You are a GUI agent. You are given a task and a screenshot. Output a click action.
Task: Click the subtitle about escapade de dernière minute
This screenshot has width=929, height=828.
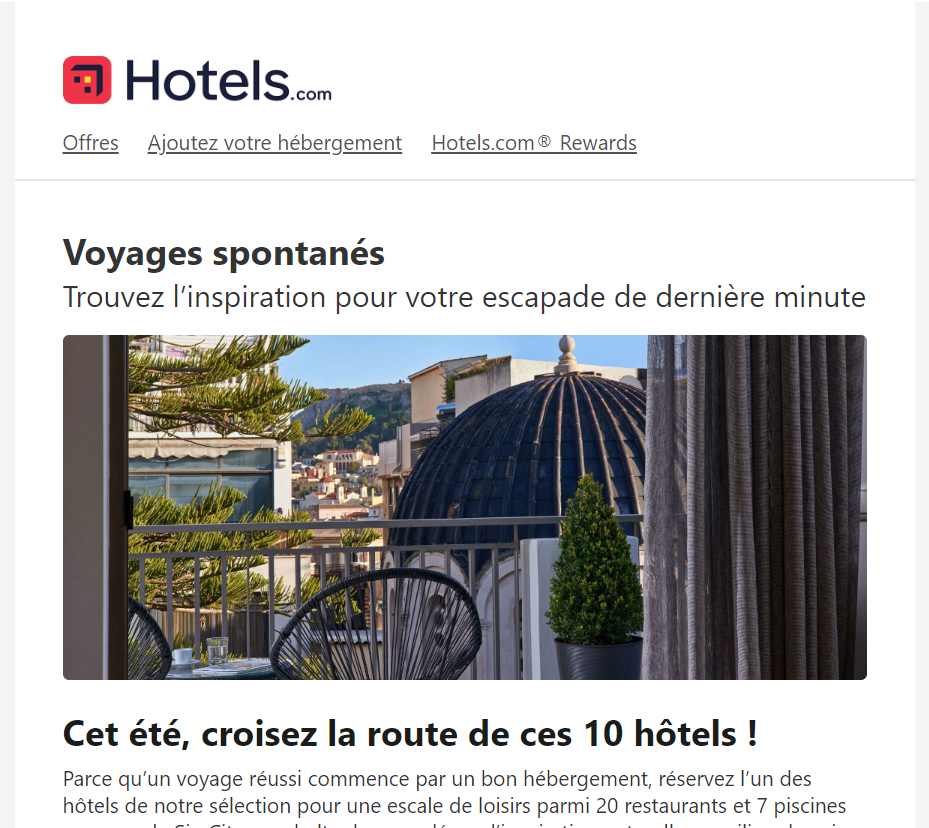click(x=464, y=297)
